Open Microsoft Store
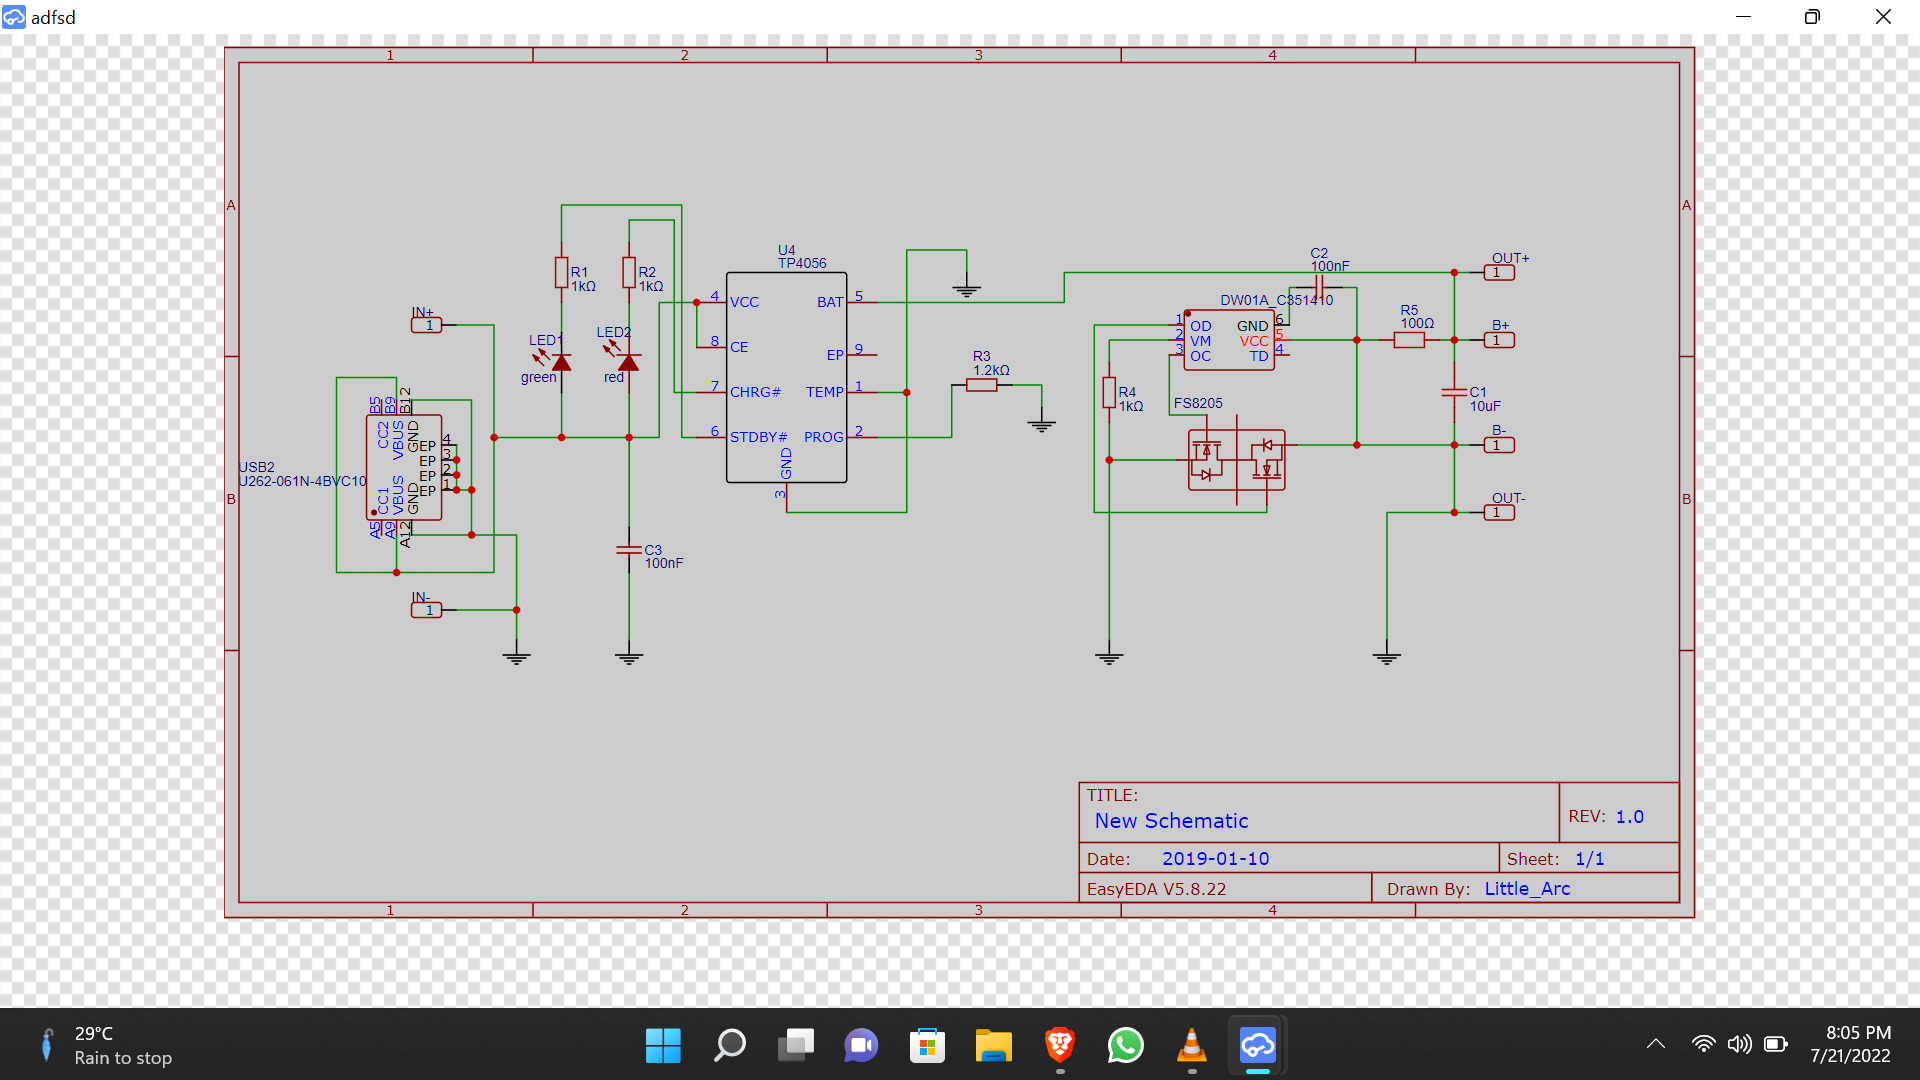The width and height of the screenshot is (1920, 1080). tap(928, 1045)
